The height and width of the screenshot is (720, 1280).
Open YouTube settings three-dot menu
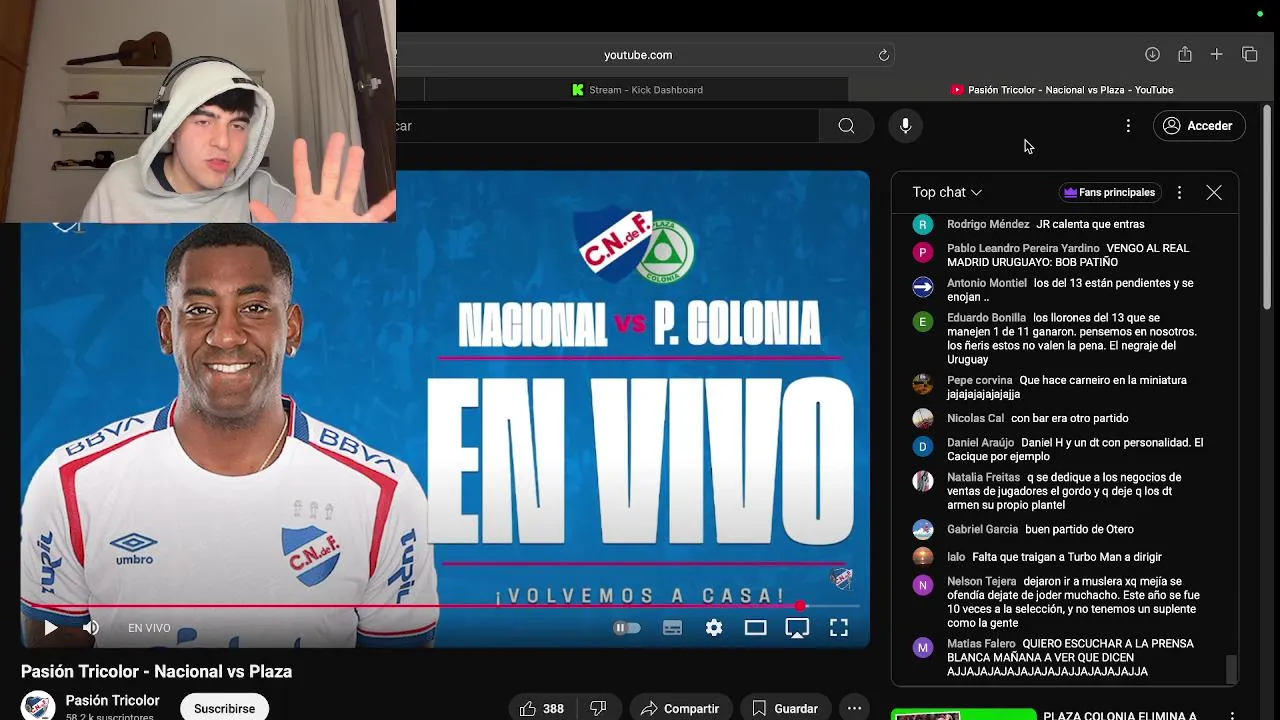(1128, 126)
